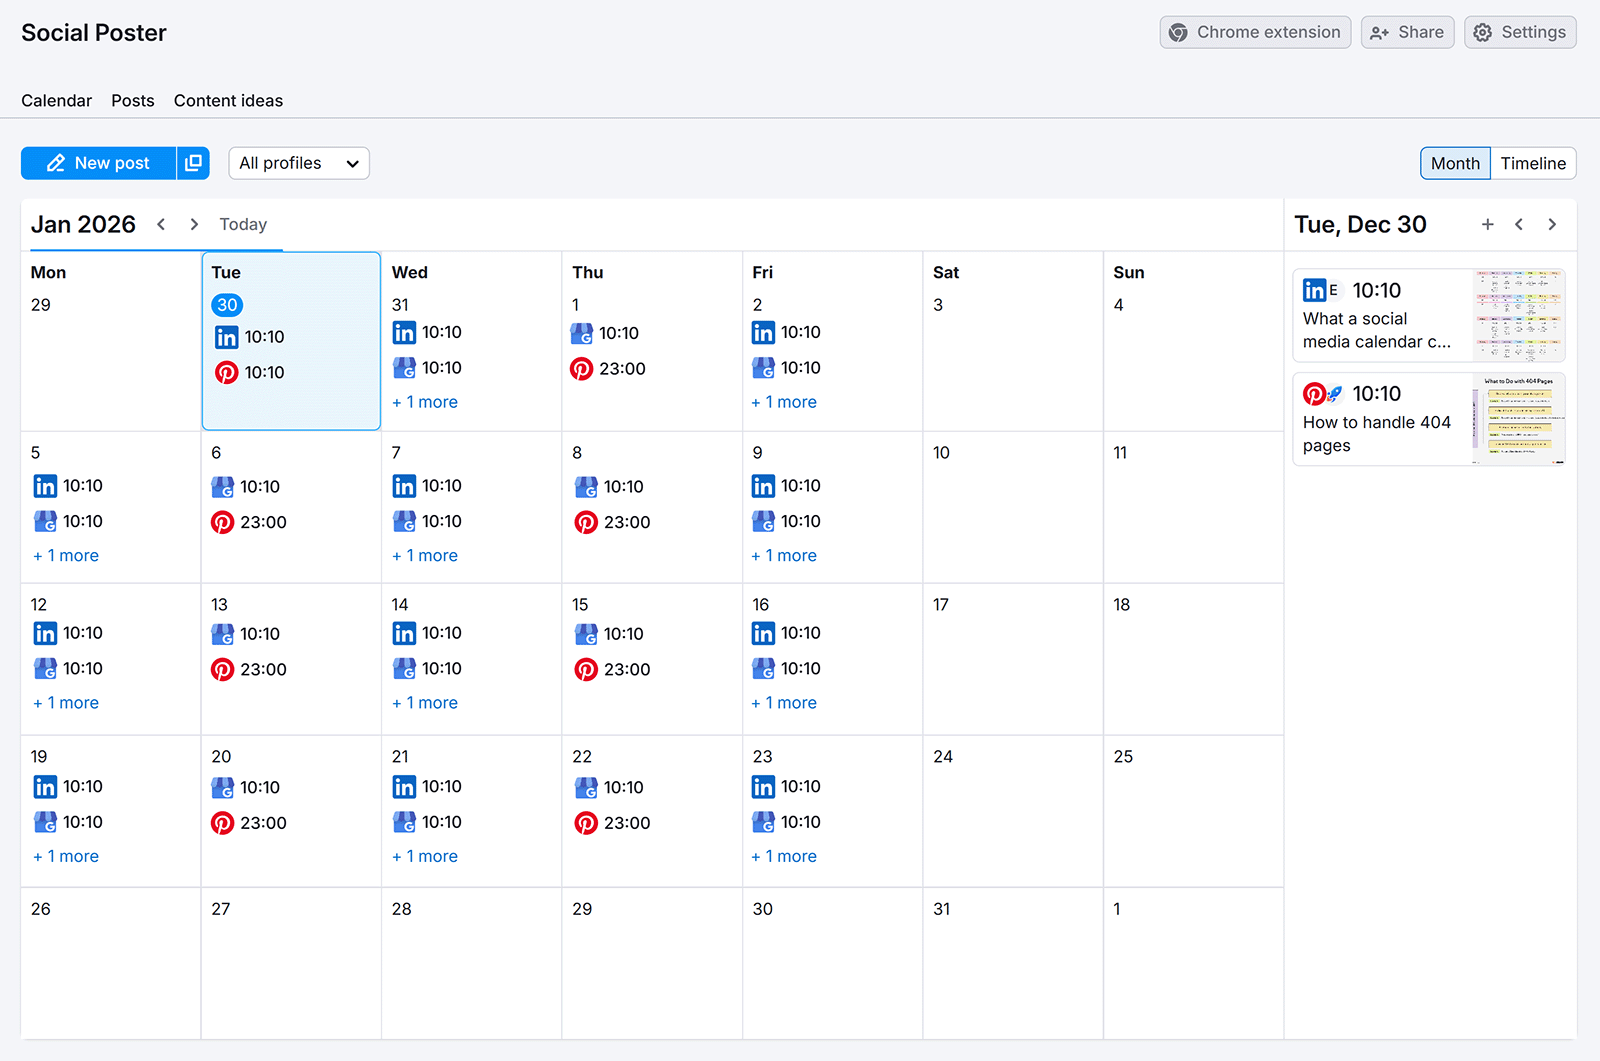This screenshot has height=1061, width=1600.
Task: Switch to Timeline view
Action: 1533,163
